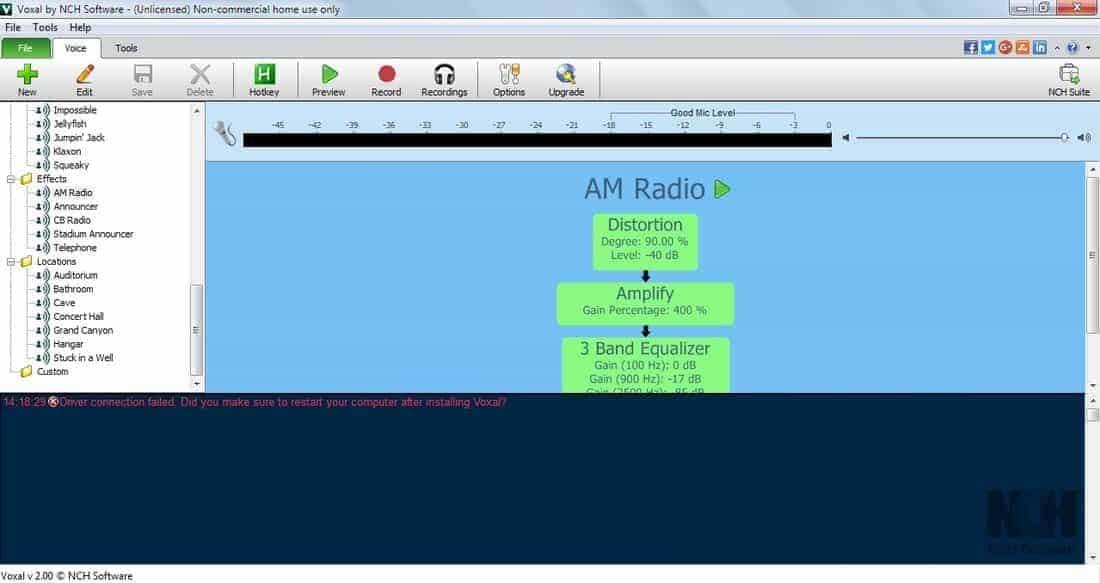Select the Stuck in a Well location
Viewport: 1100px width, 583px height.
[x=83, y=358]
